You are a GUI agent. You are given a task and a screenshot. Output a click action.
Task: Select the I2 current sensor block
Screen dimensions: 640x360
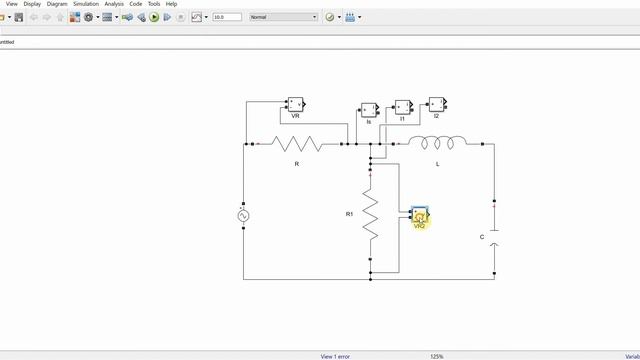coord(437,104)
